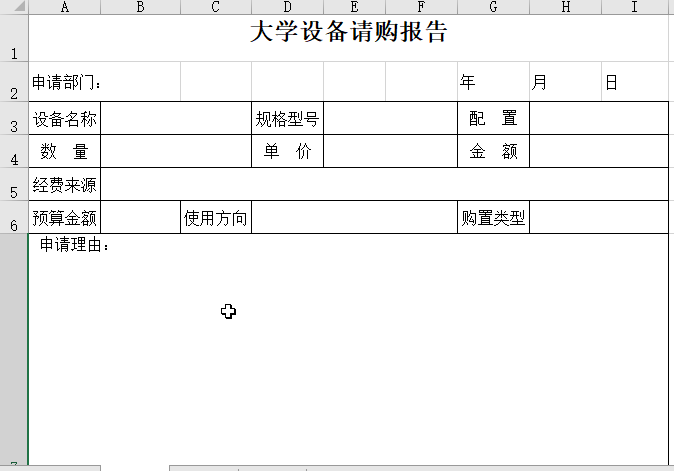Select the 年 cell

click(x=493, y=83)
